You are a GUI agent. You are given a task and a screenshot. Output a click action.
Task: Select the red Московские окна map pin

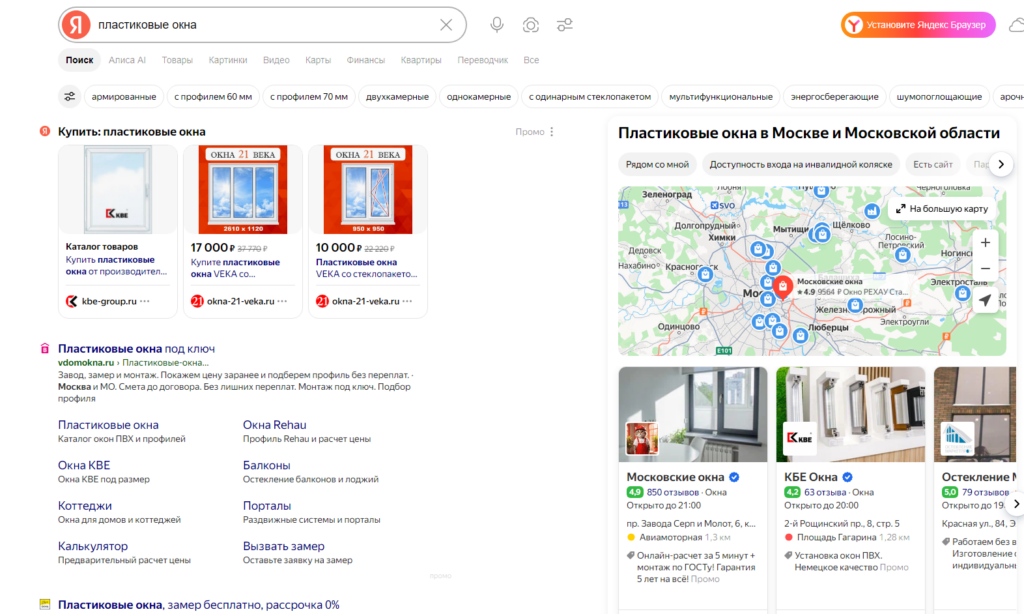pyautogui.click(x=782, y=285)
